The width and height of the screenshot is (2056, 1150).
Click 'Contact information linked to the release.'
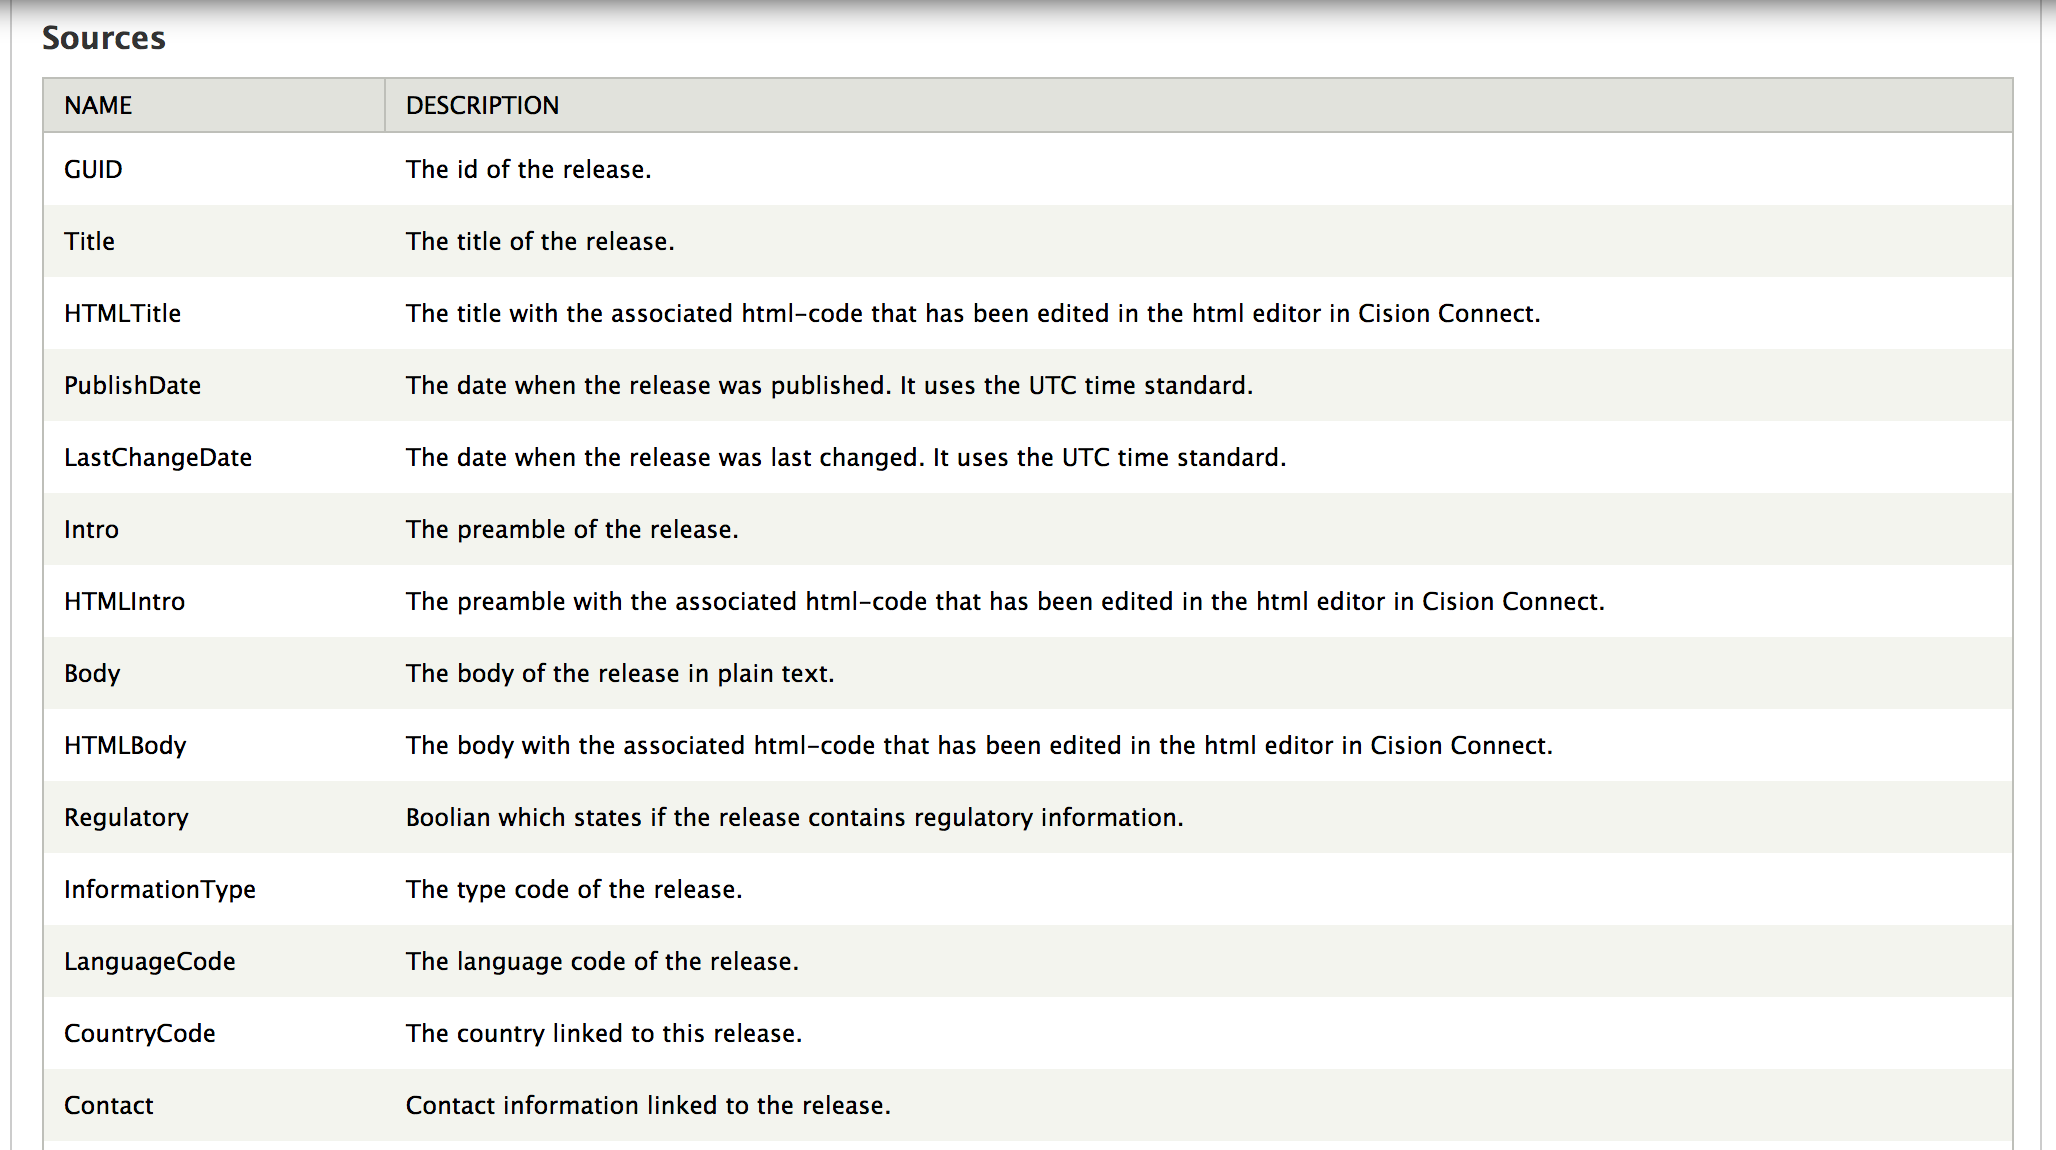point(648,1105)
